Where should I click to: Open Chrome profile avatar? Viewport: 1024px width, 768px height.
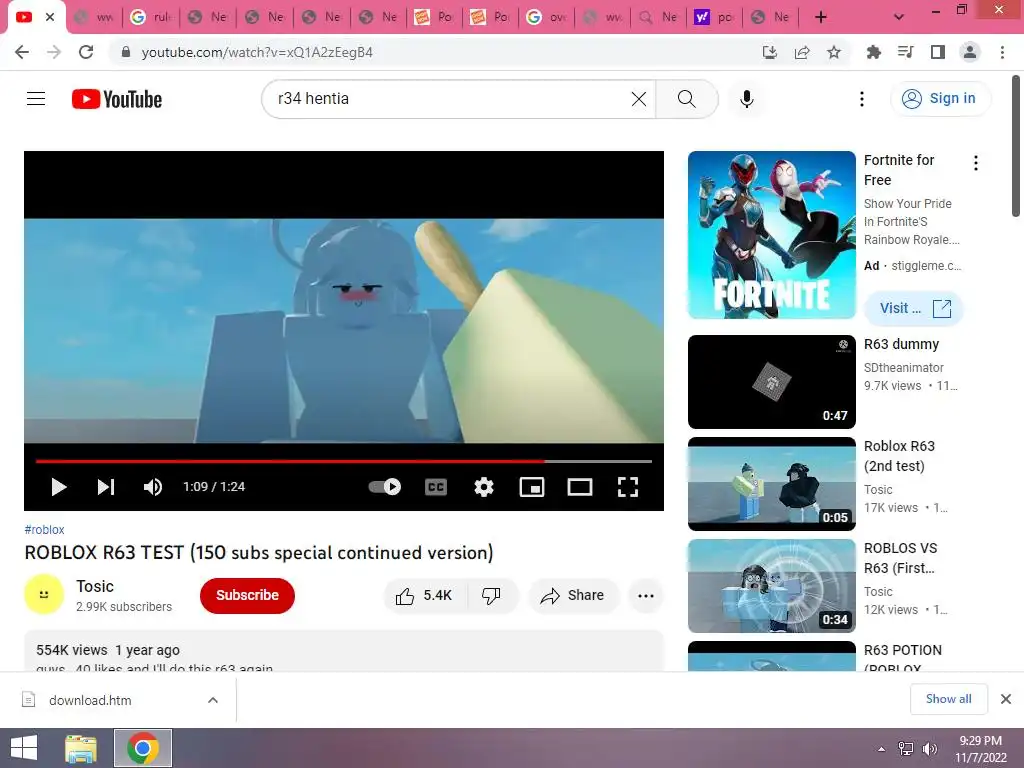click(x=970, y=52)
